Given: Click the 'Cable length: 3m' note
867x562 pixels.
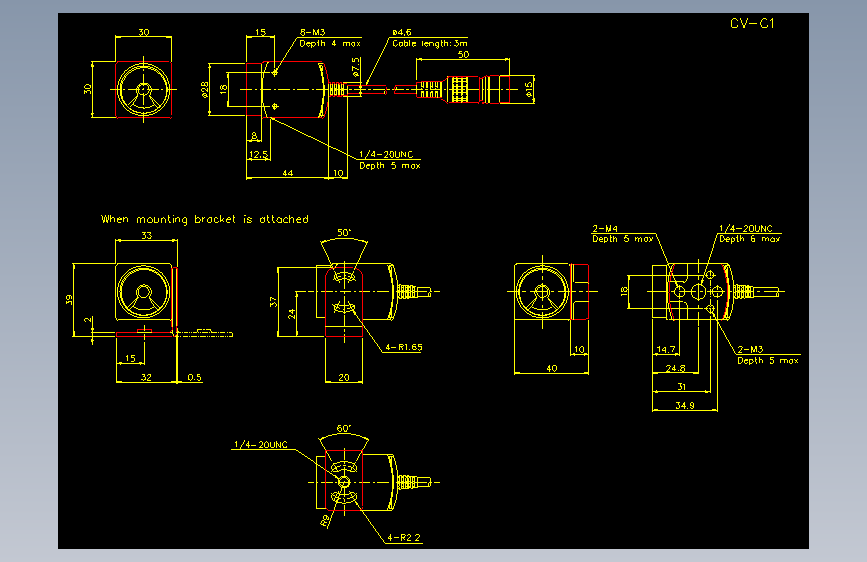Looking at the screenshot, I should click(430, 43).
